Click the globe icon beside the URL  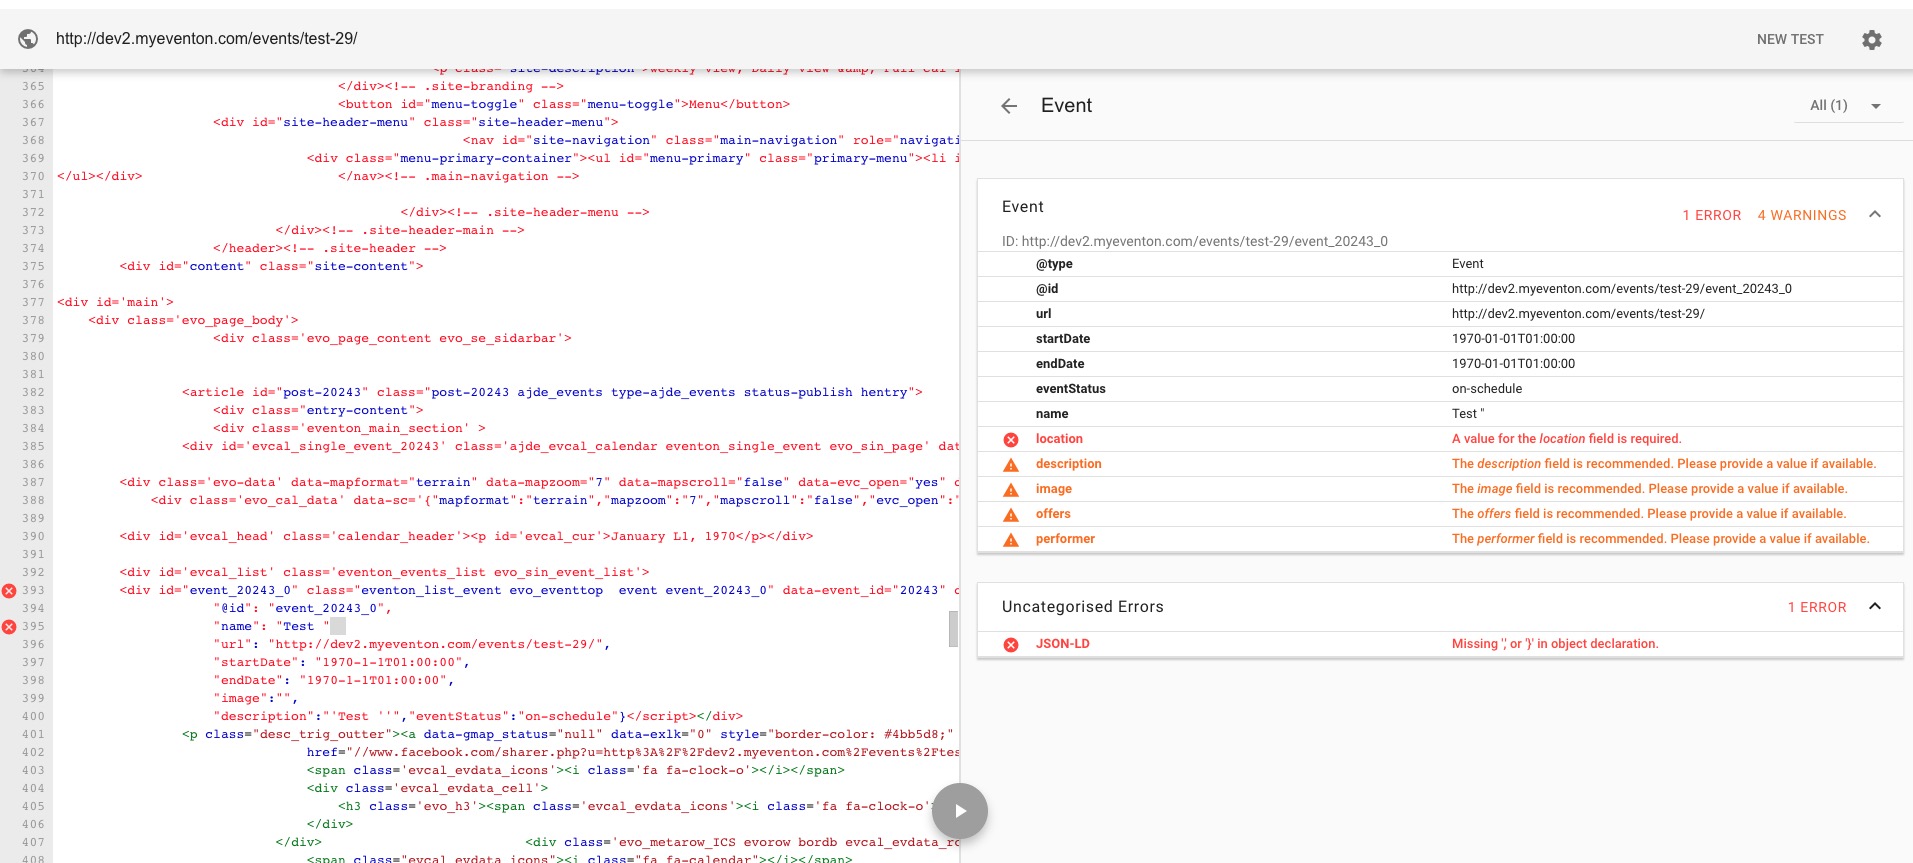click(x=28, y=39)
